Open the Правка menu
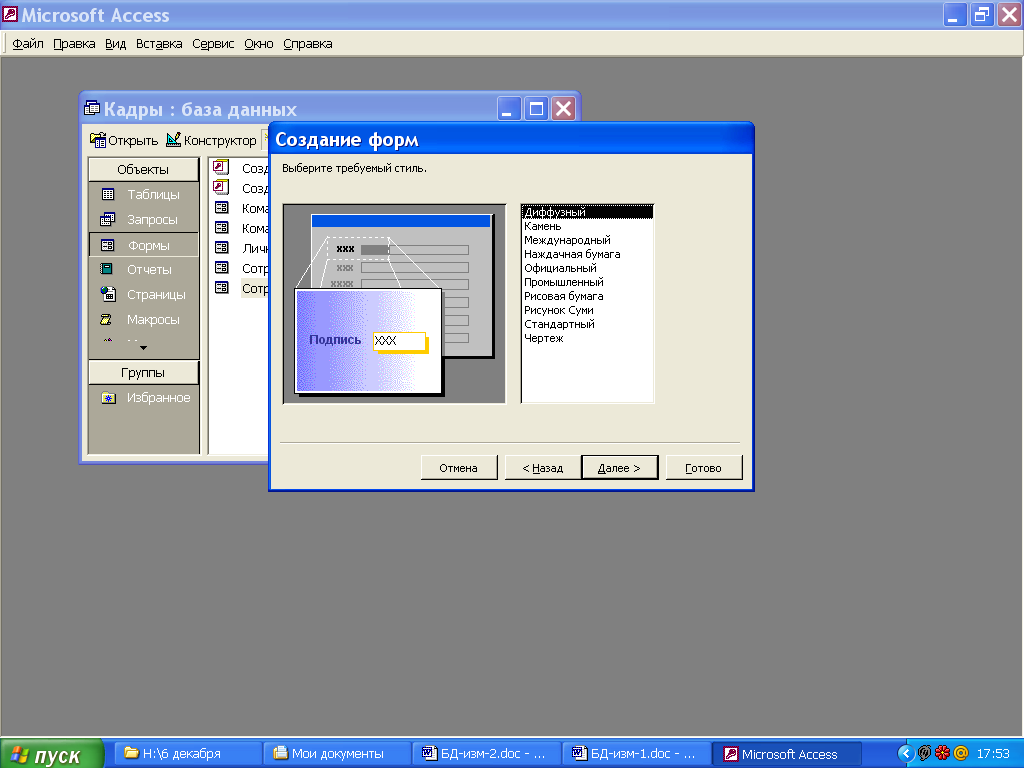 pyautogui.click(x=74, y=44)
